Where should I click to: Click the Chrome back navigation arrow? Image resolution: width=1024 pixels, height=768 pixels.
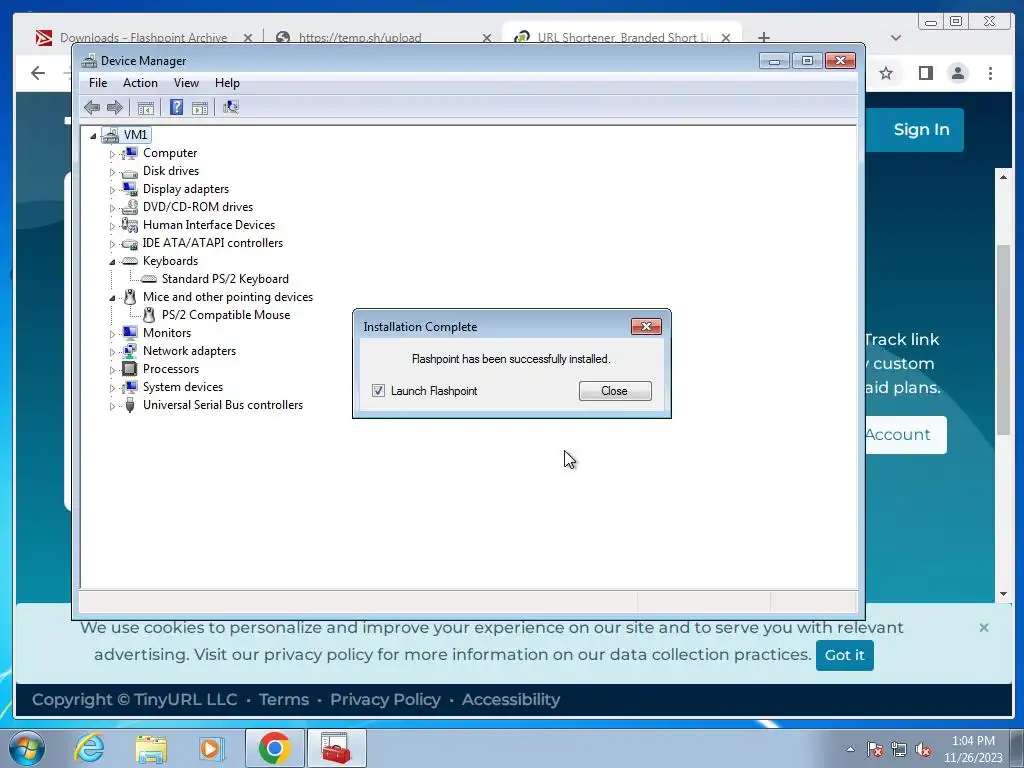click(x=38, y=73)
